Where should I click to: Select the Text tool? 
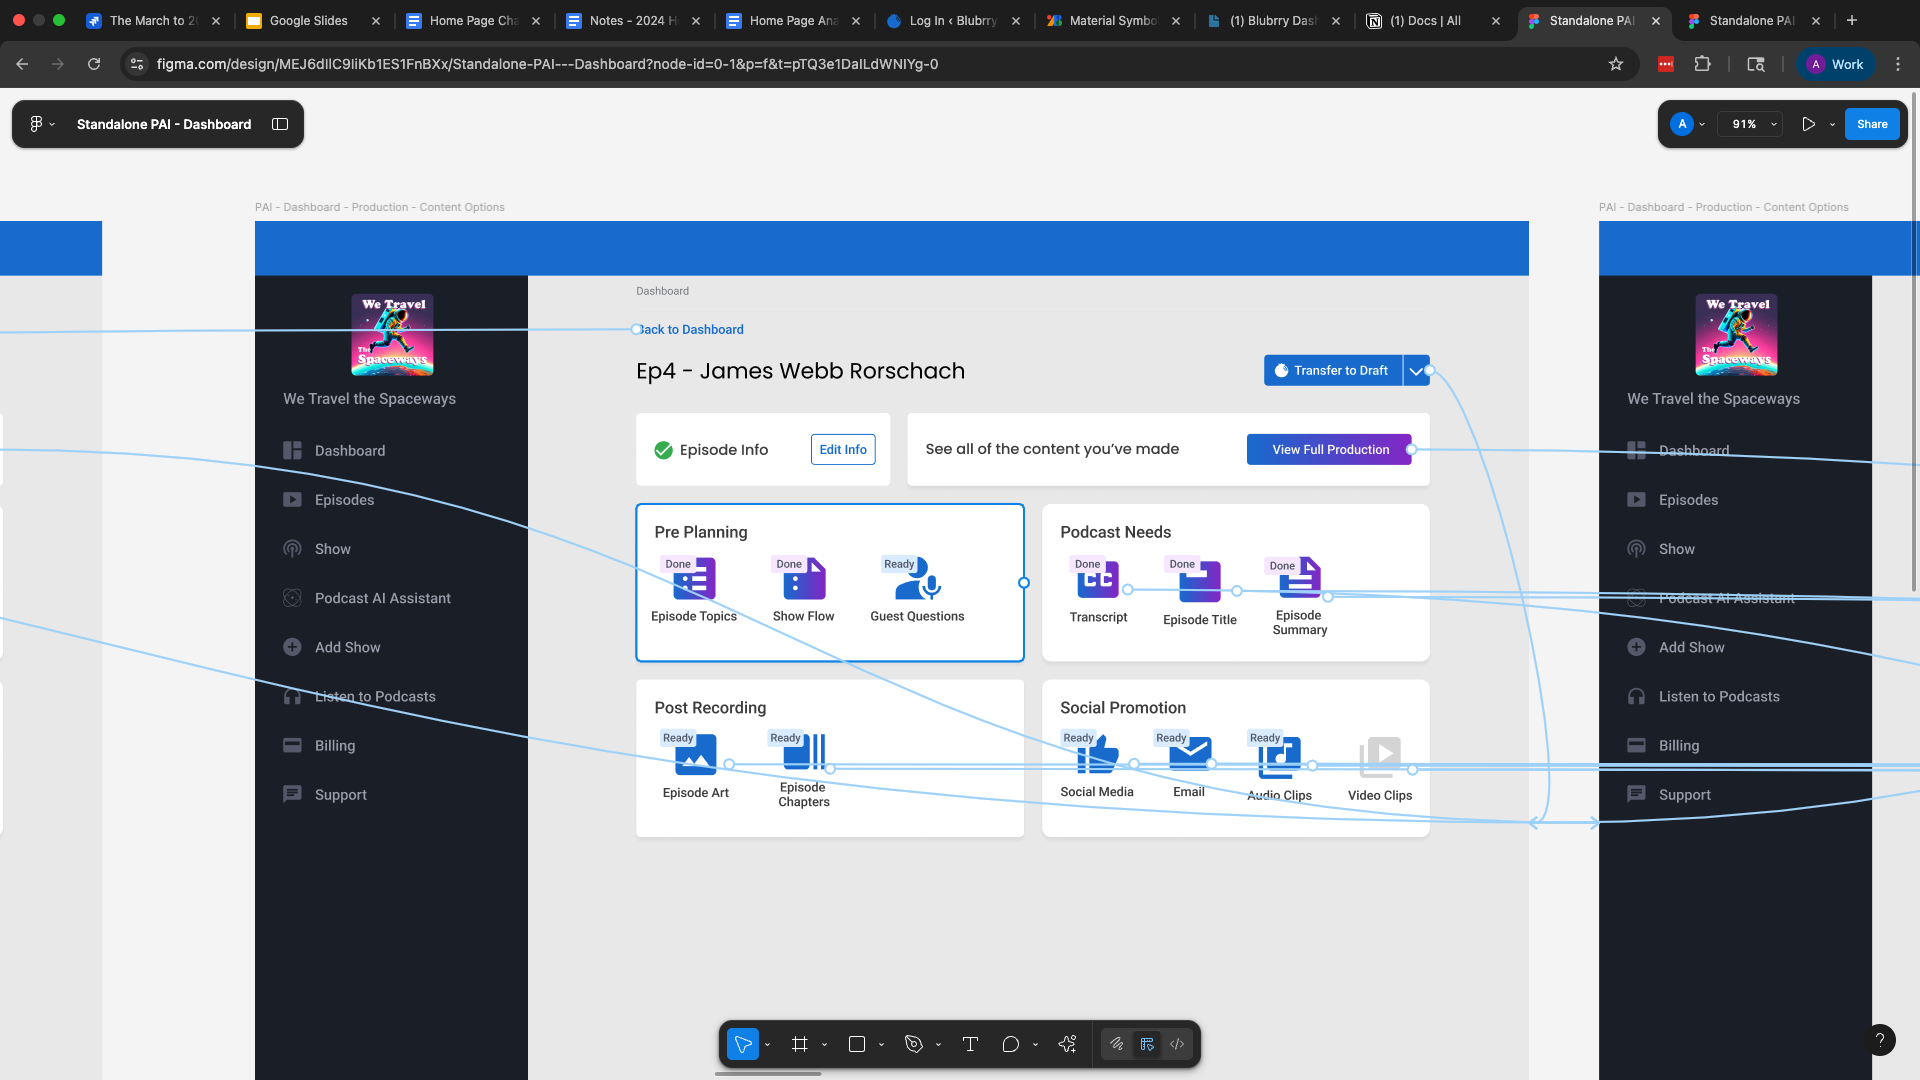pos(969,1044)
